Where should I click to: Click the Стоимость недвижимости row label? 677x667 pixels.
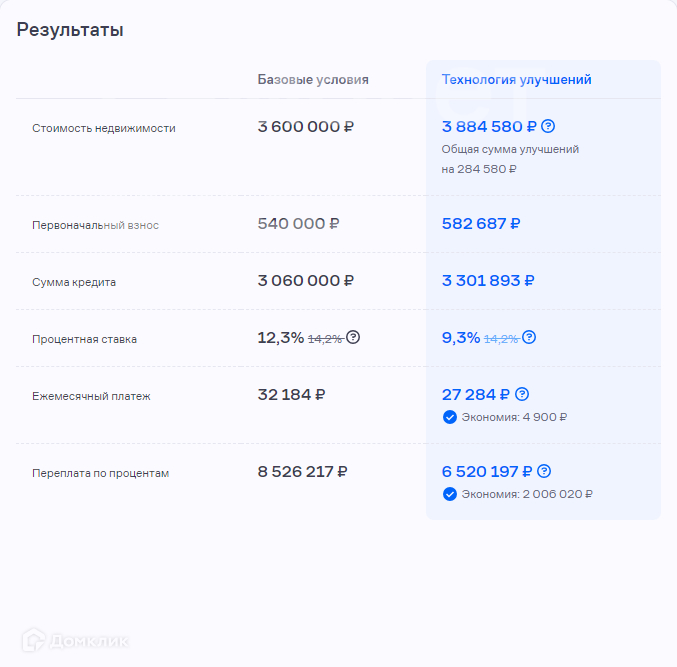coord(104,128)
